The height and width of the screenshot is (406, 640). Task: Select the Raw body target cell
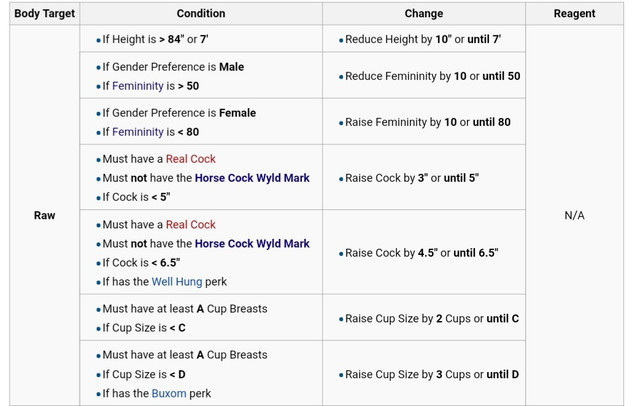pos(44,215)
